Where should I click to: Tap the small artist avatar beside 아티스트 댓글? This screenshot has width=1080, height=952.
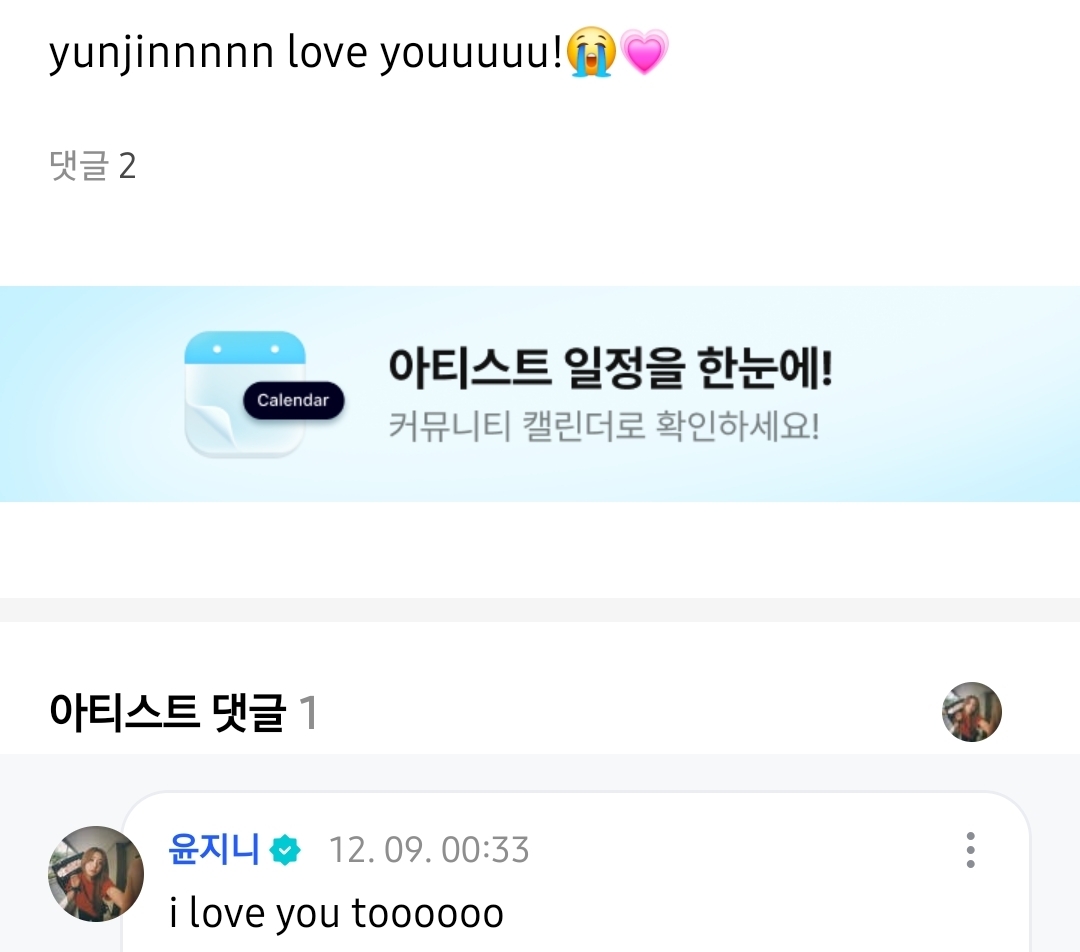point(971,712)
